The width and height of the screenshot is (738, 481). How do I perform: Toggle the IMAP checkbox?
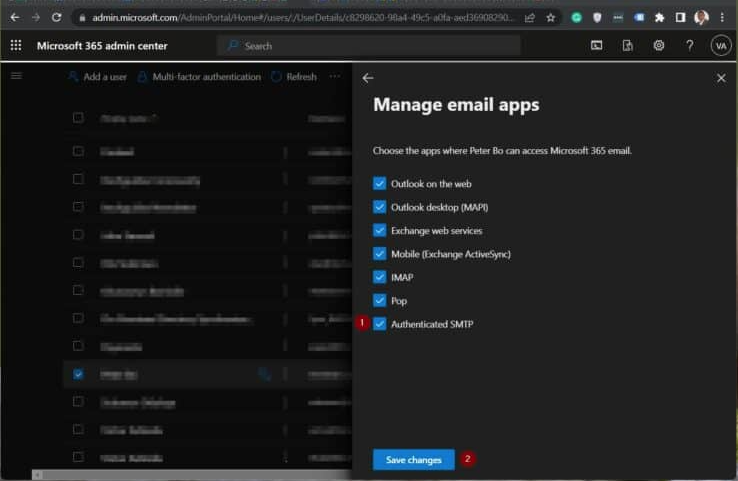[x=379, y=277]
